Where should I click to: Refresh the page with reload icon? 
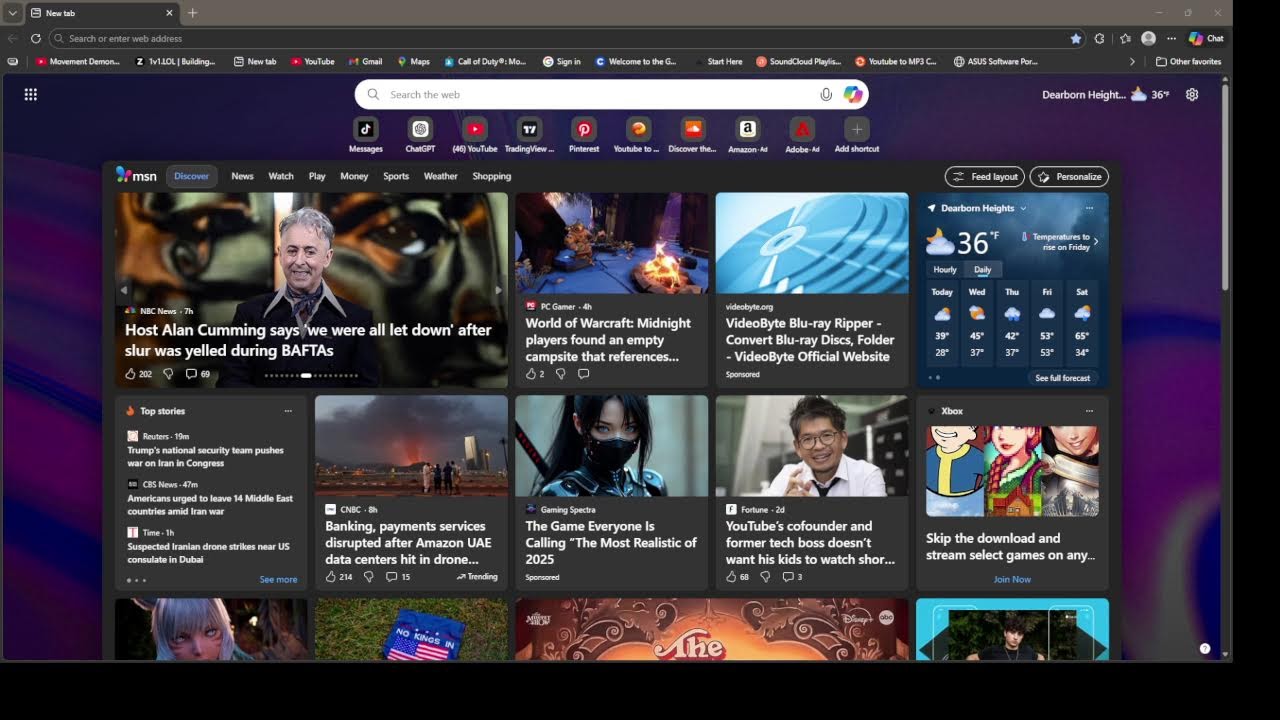coord(35,38)
